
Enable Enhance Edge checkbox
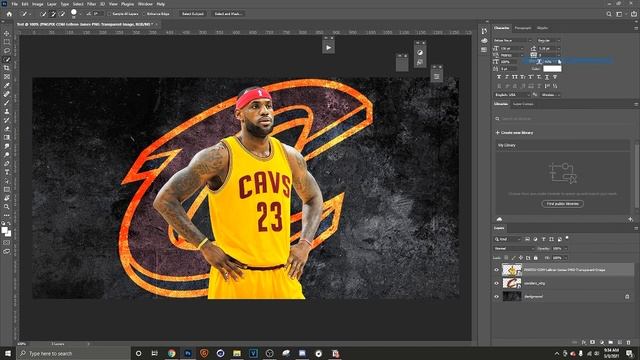point(144,14)
